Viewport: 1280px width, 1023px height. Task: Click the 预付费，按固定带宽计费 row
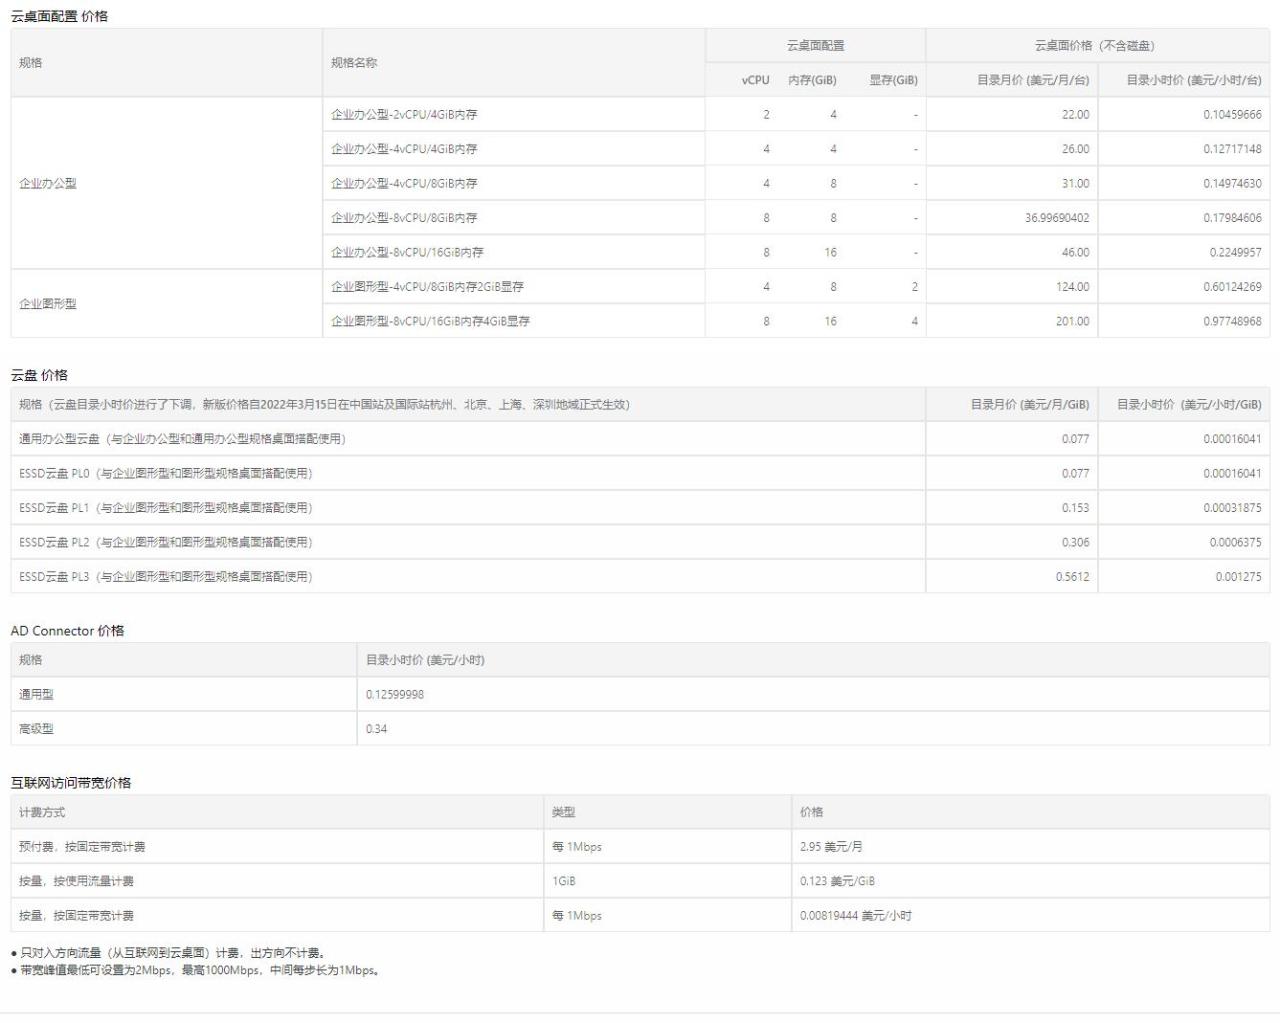point(640,847)
